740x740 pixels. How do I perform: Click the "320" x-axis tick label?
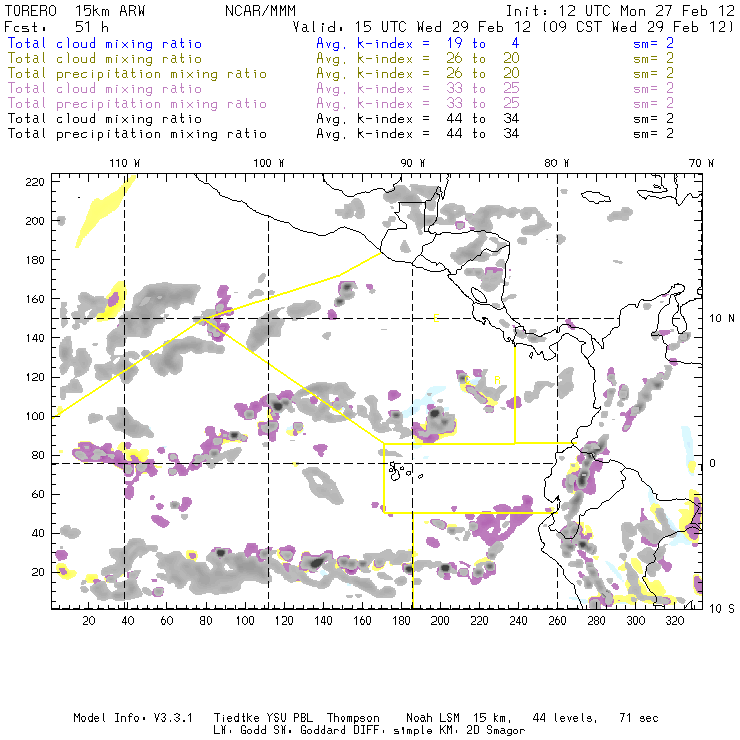click(674, 621)
